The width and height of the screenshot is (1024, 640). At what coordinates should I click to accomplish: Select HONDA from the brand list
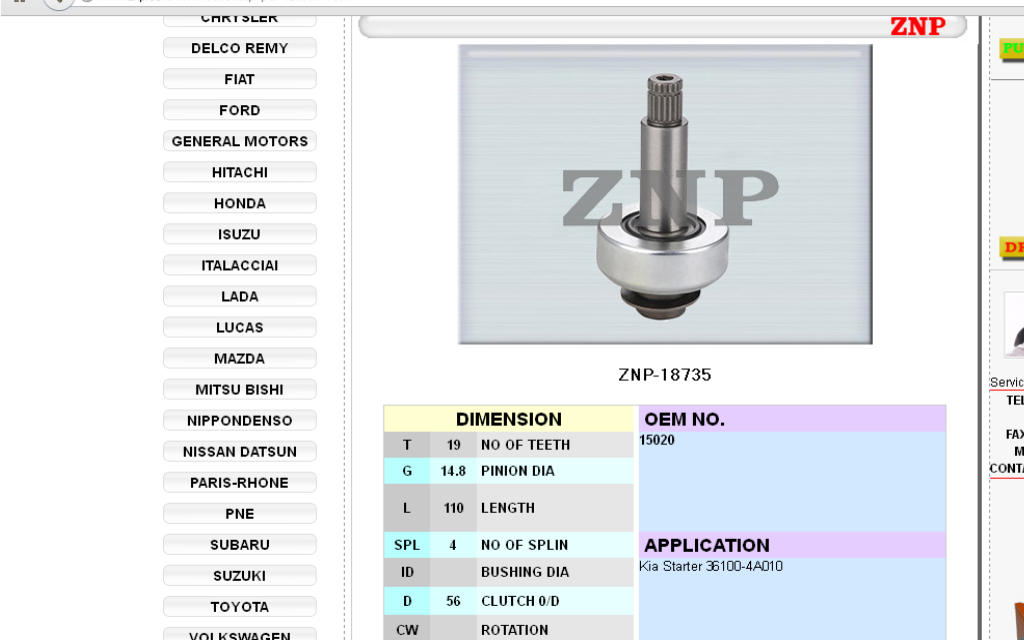pyautogui.click(x=240, y=203)
